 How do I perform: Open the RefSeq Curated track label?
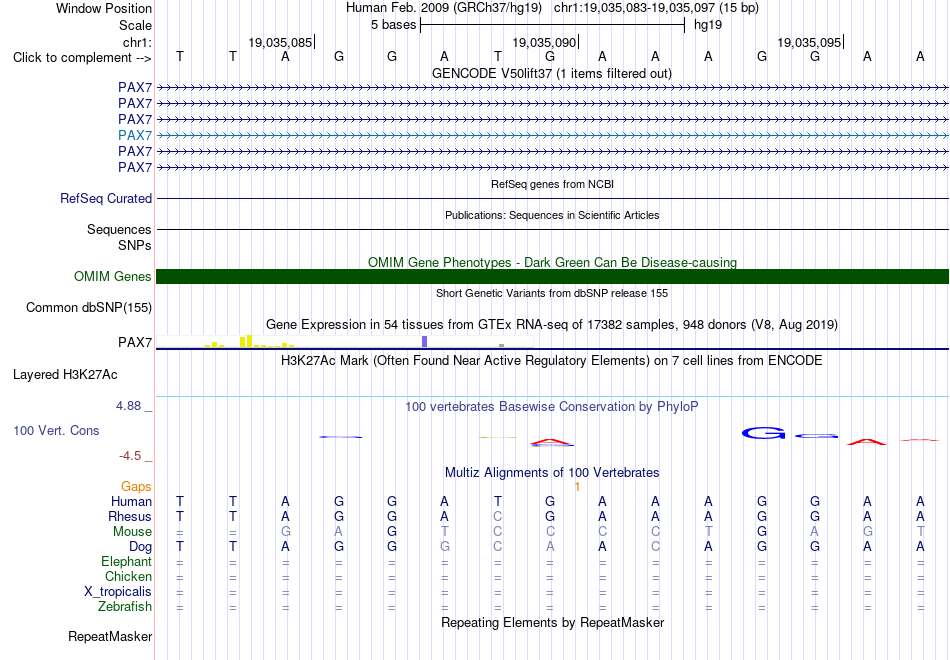[106, 198]
